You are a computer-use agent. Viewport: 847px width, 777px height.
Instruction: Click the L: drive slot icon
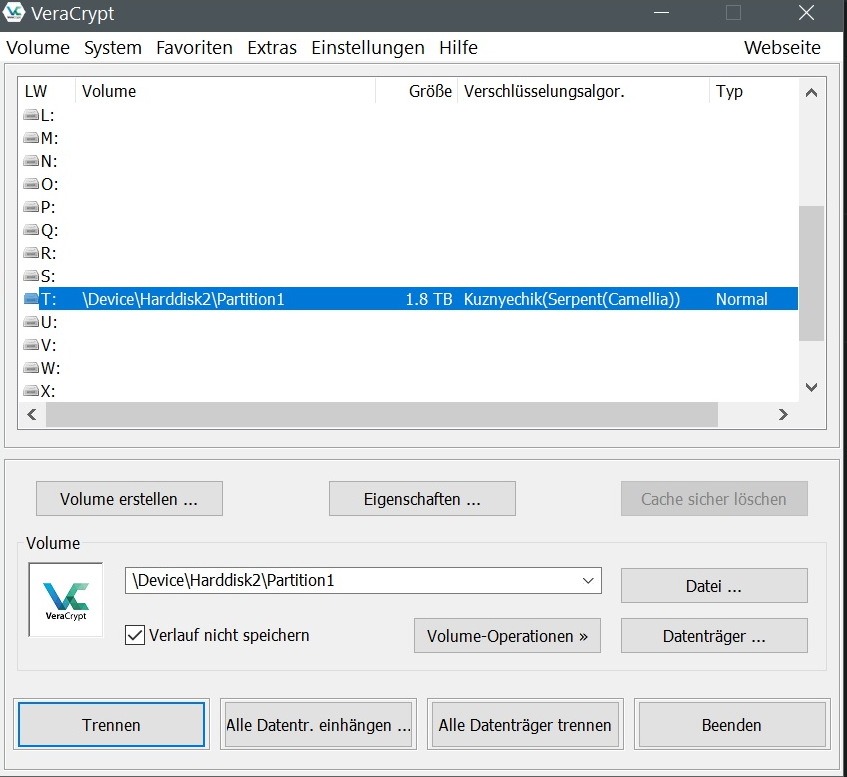click(31, 115)
